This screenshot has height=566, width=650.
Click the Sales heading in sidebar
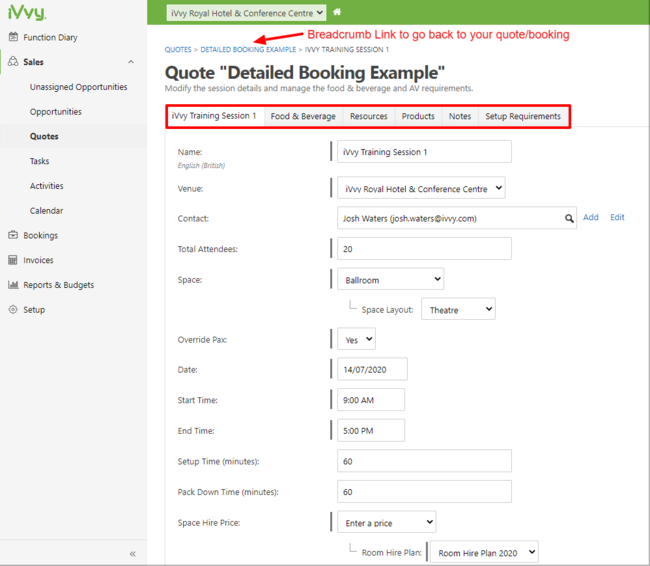pyautogui.click(x=33, y=62)
